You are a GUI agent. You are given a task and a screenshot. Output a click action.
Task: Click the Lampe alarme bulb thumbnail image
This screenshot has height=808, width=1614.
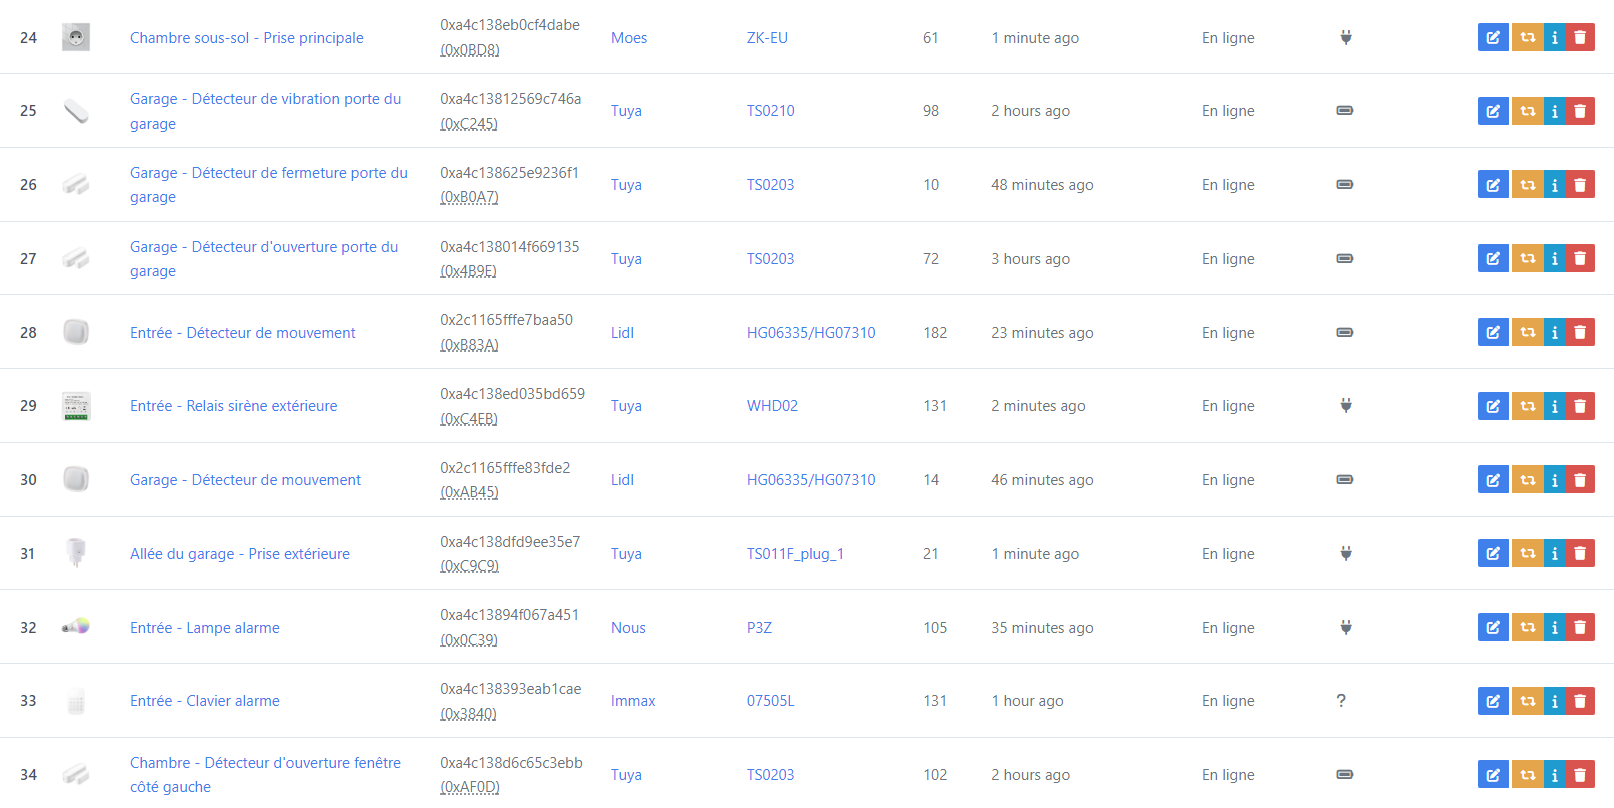tap(76, 627)
